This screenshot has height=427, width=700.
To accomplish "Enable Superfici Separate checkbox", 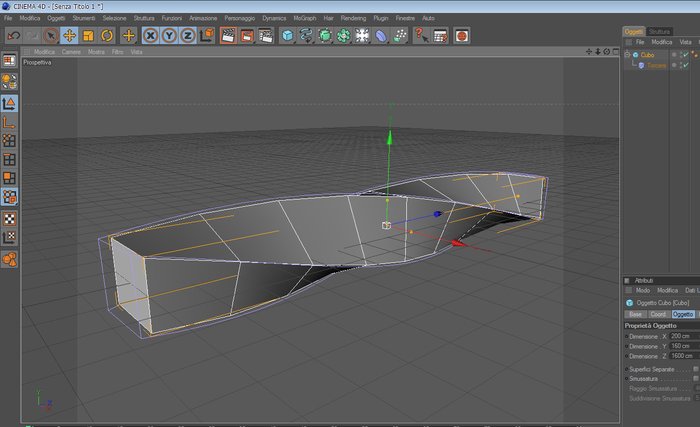I will tap(696, 369).
